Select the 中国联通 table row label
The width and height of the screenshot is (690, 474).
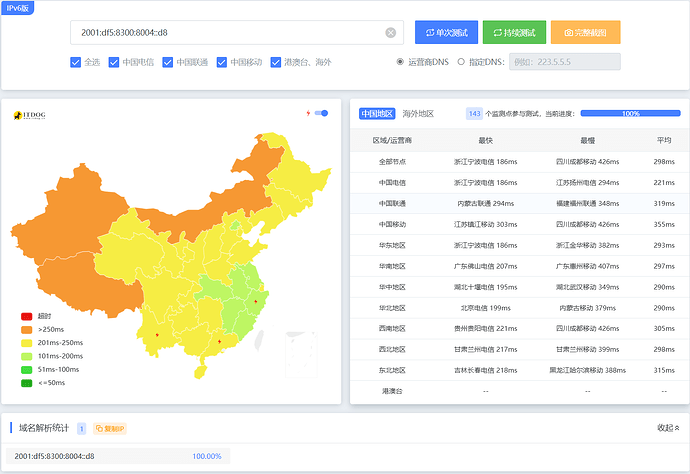tap(392, 203)
